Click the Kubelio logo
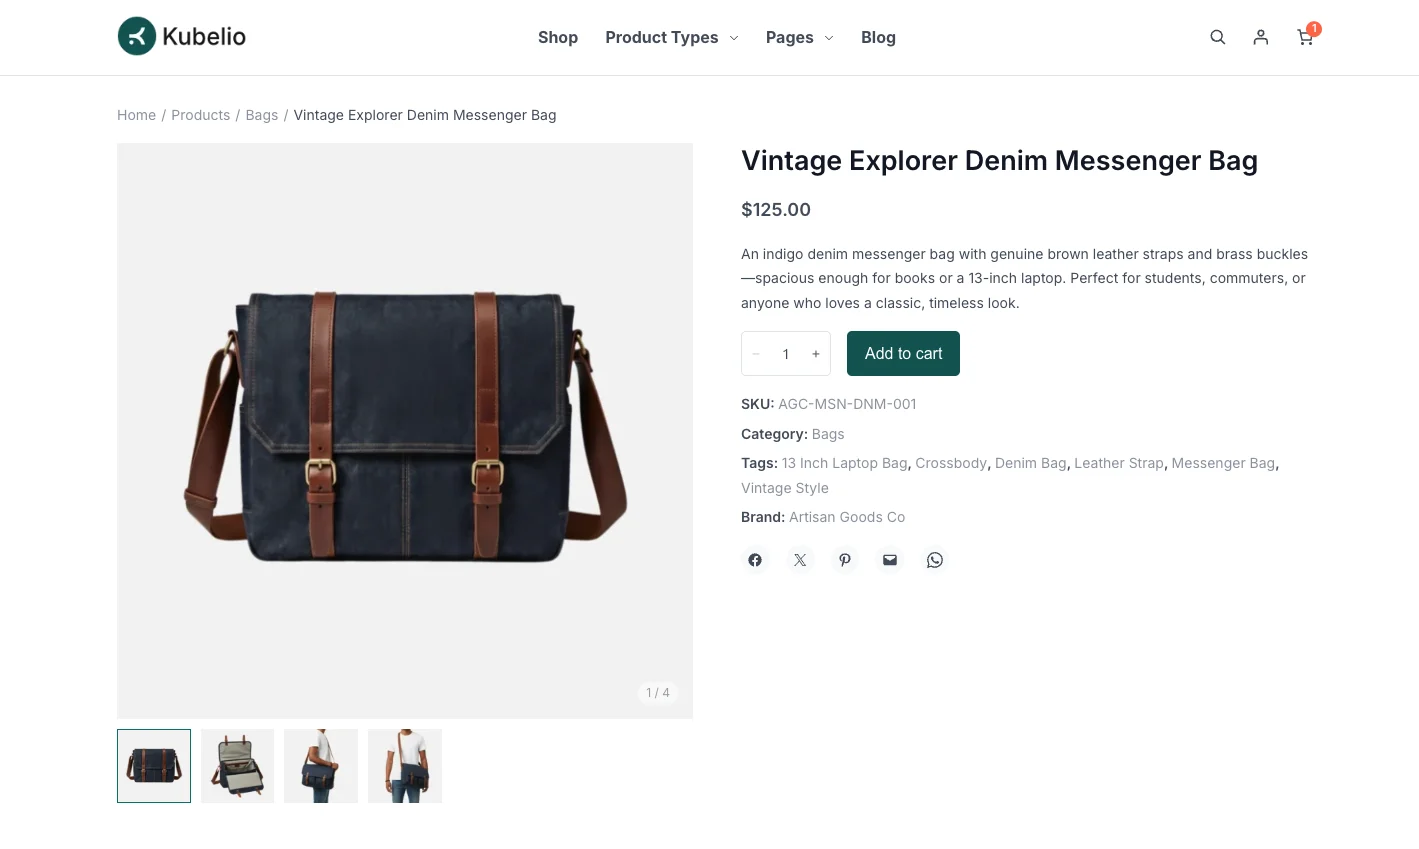Screen dimensions: 1419x849 pyautogui.click(x=181, y=36)
